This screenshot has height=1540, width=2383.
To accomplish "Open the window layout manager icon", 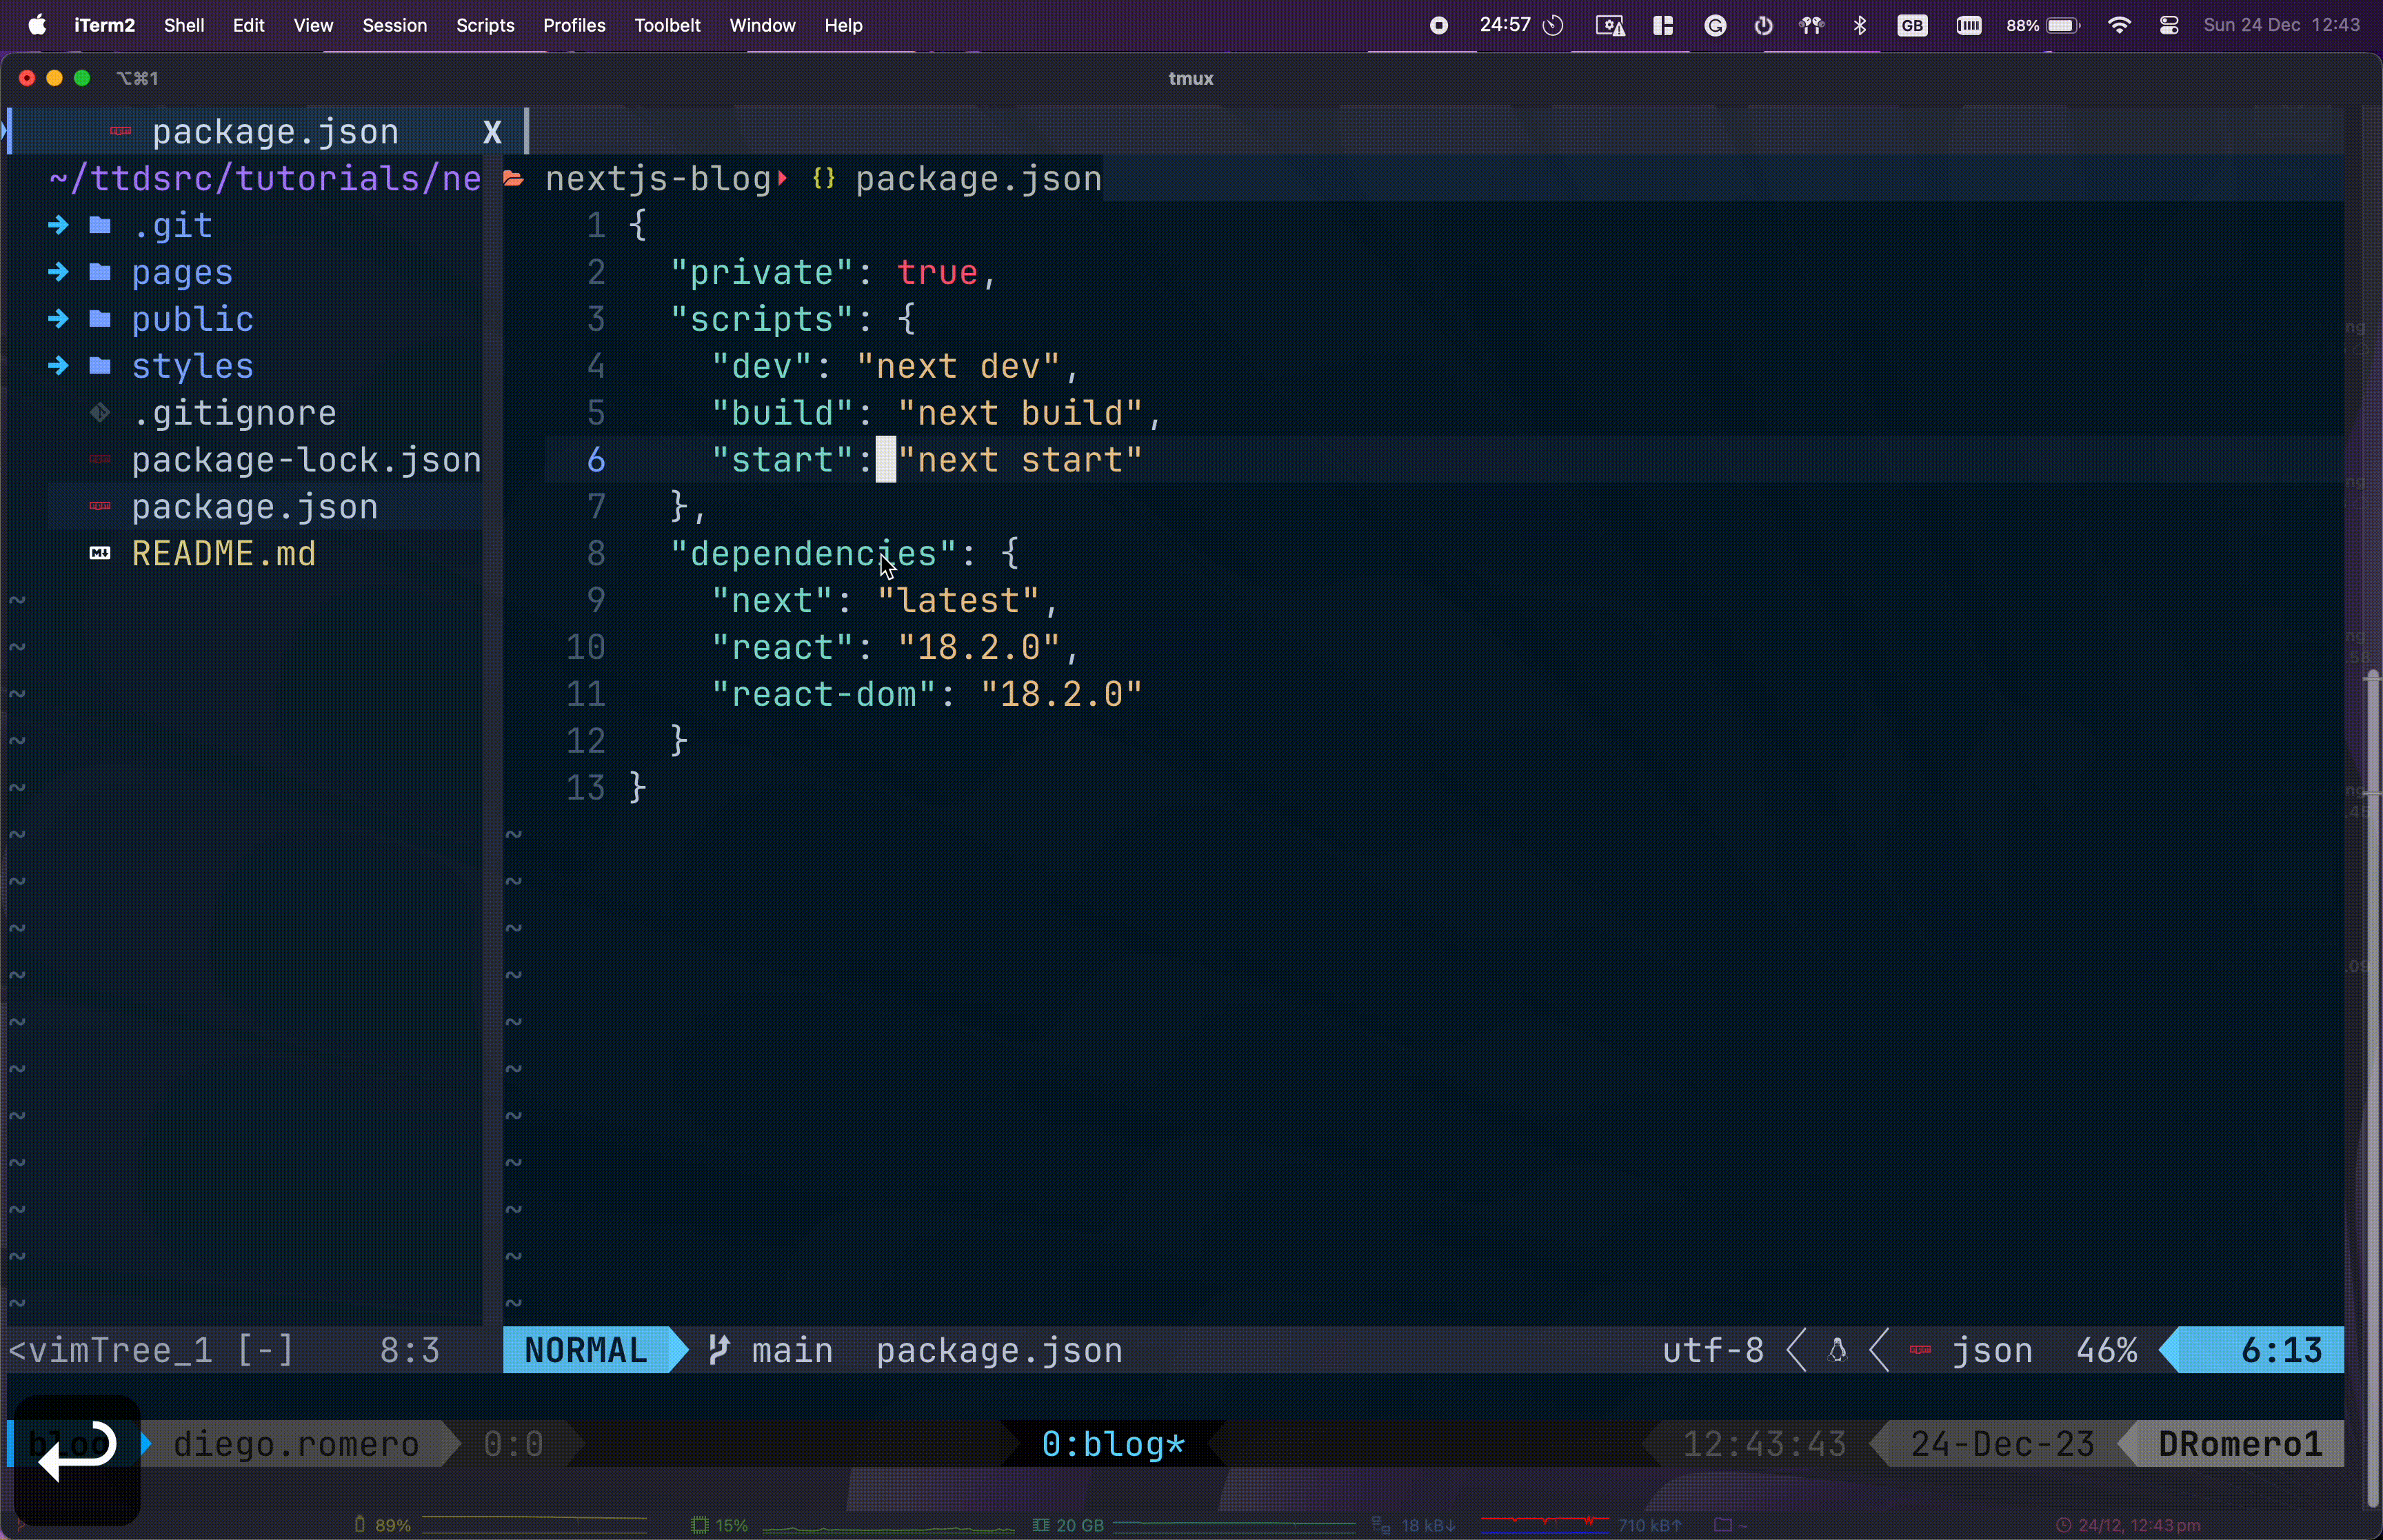I will pos(1663,27).
